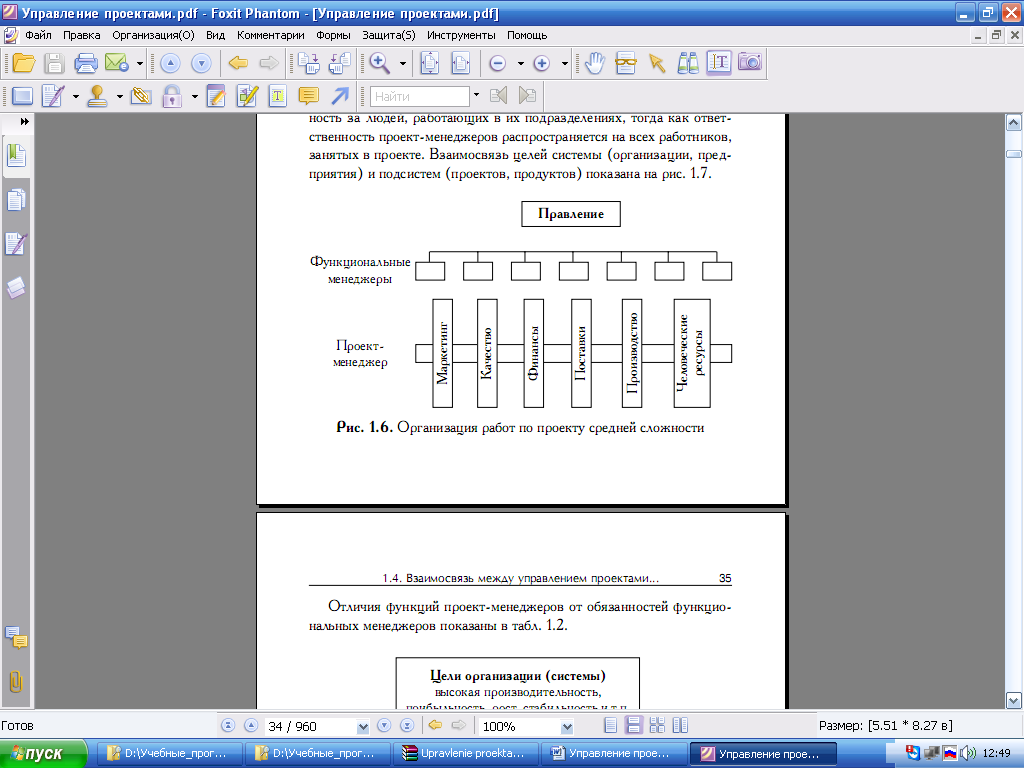Go to the next page using the toolbar down arrow
The image size is (1024, 768).
pos(201,63)
